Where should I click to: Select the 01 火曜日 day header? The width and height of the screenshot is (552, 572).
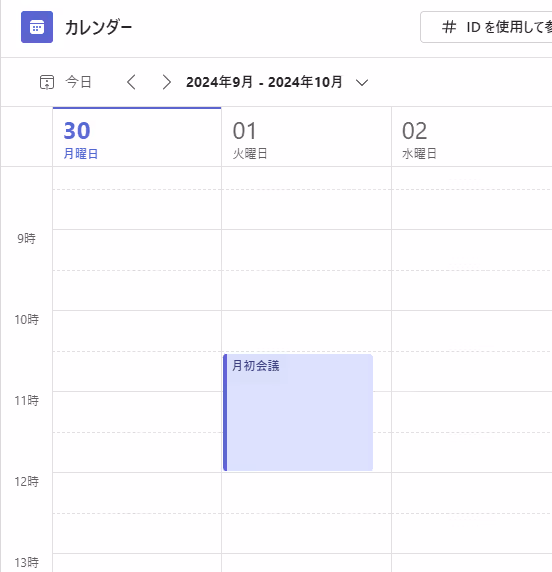pos(306,137)
